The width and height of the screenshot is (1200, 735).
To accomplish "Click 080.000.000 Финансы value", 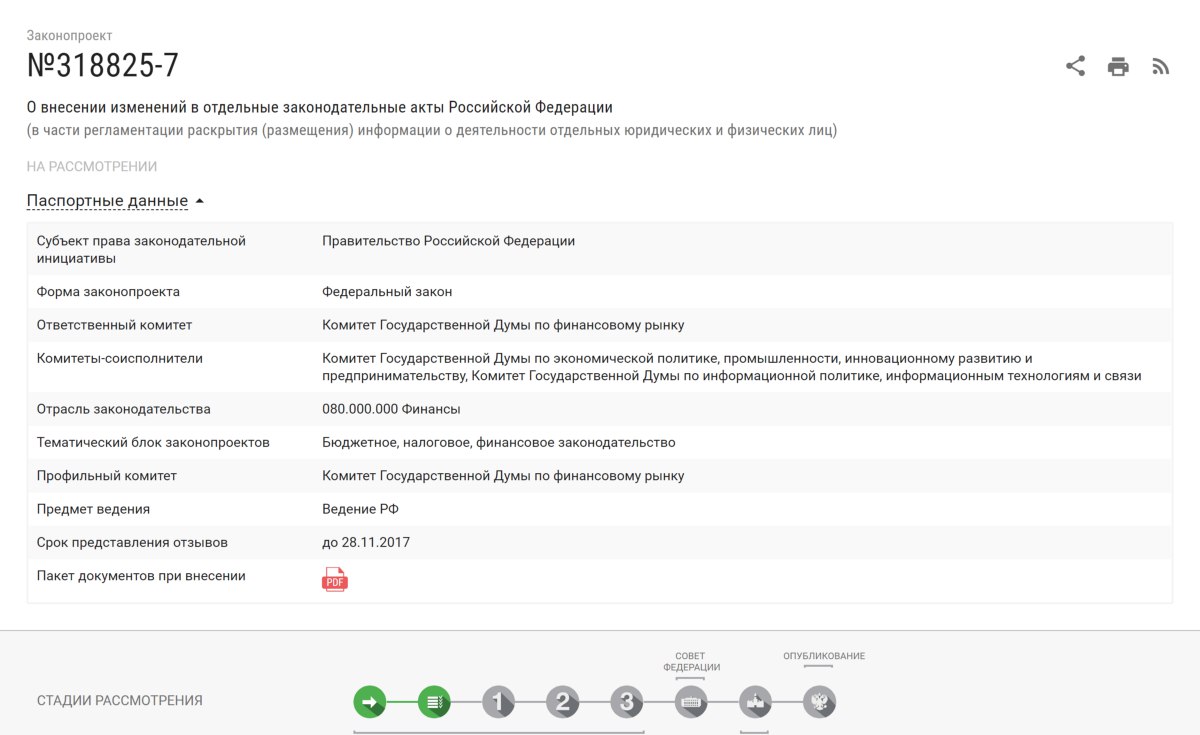I will click(x=391, y=409).
